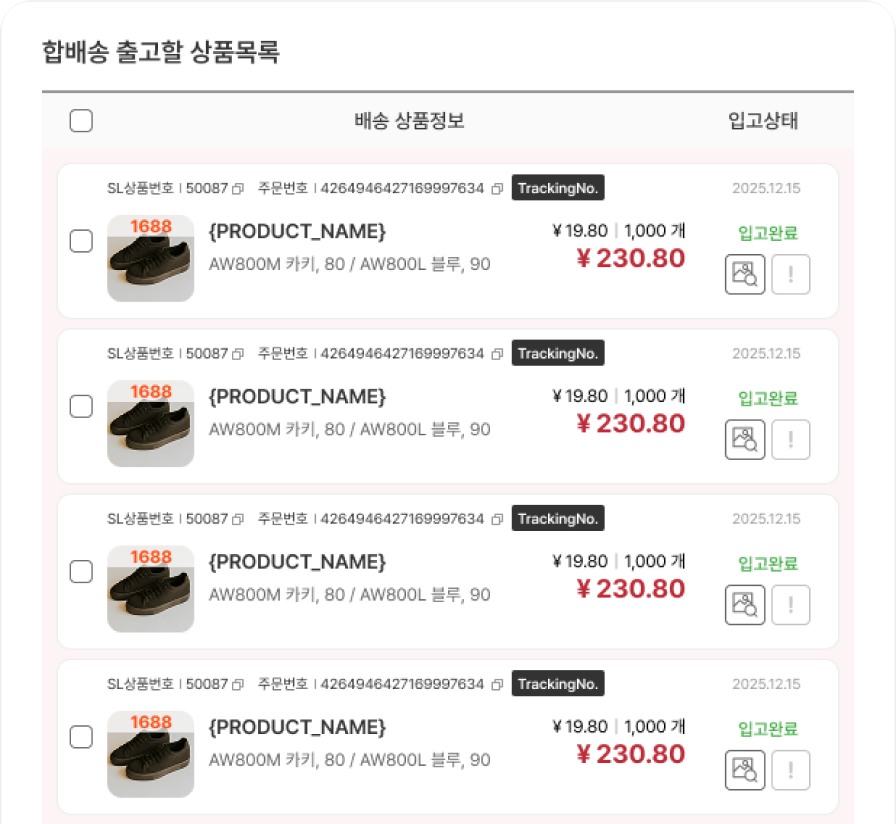Copy SL product number in third row

(x=238, y=520)
